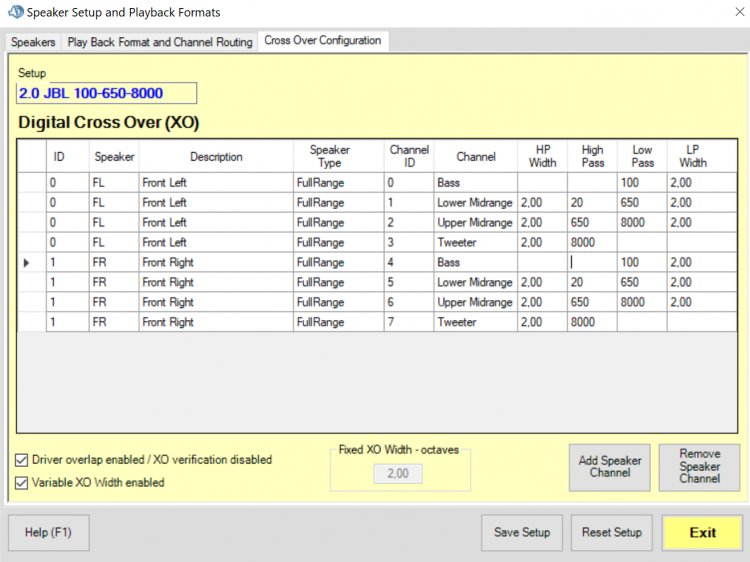Click High Pass cell of Channel 4 Bass
The width and height of the screenshot is (750, 562).
[x=592, y=263]
